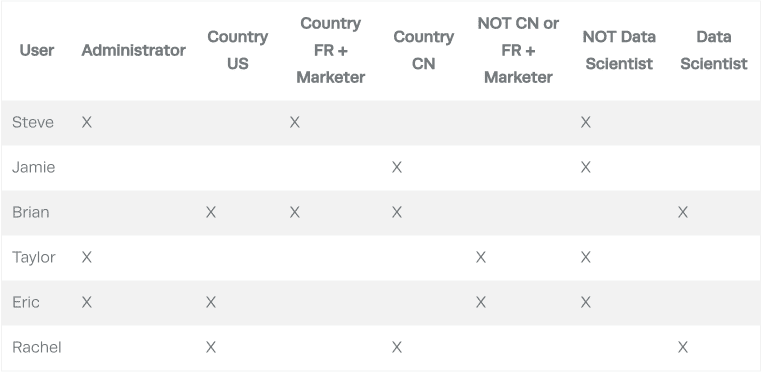Screen dimensions: 762x372
Task: Click Eric's NOT Data Scientist X mark
Action: pyautogui.click(x=586, y=302)
